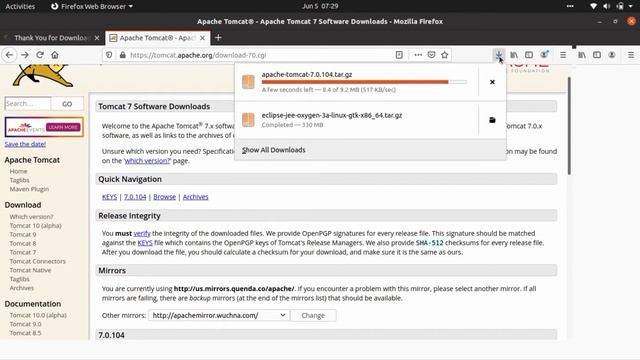This screenshot has height=360, width=640.
Task: Open the clock showing Jun 5 07:29
Action: 320,6
